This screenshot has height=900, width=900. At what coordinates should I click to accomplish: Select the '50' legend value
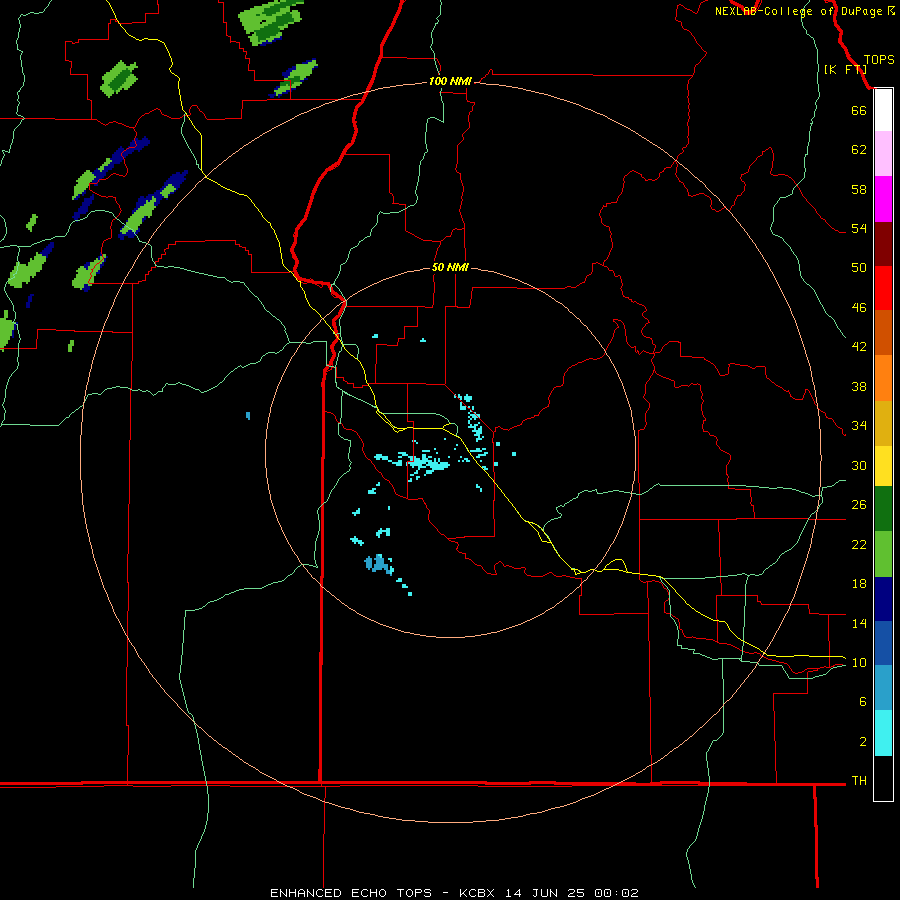pyautogui.click(x=859, y=267)
